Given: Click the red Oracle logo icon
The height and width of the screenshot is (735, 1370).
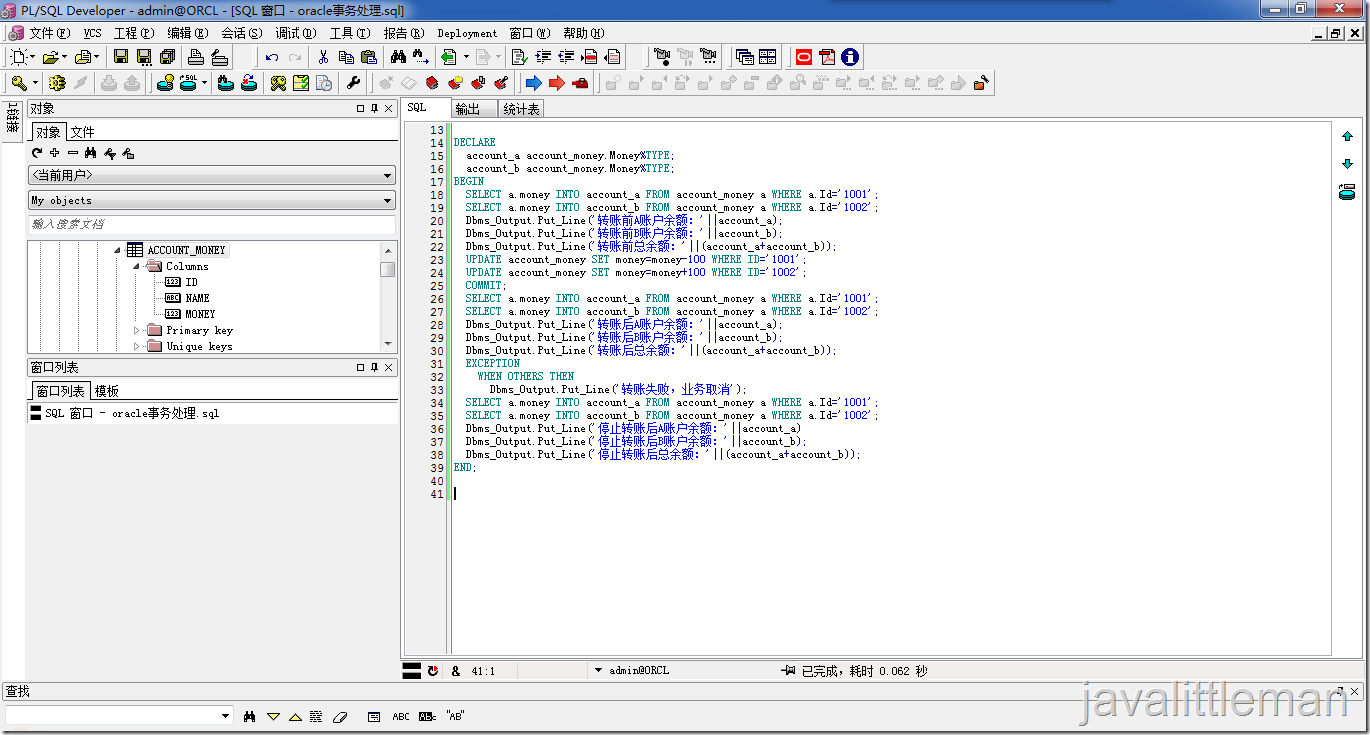Looking at the screenshot, I should [803, 57].
